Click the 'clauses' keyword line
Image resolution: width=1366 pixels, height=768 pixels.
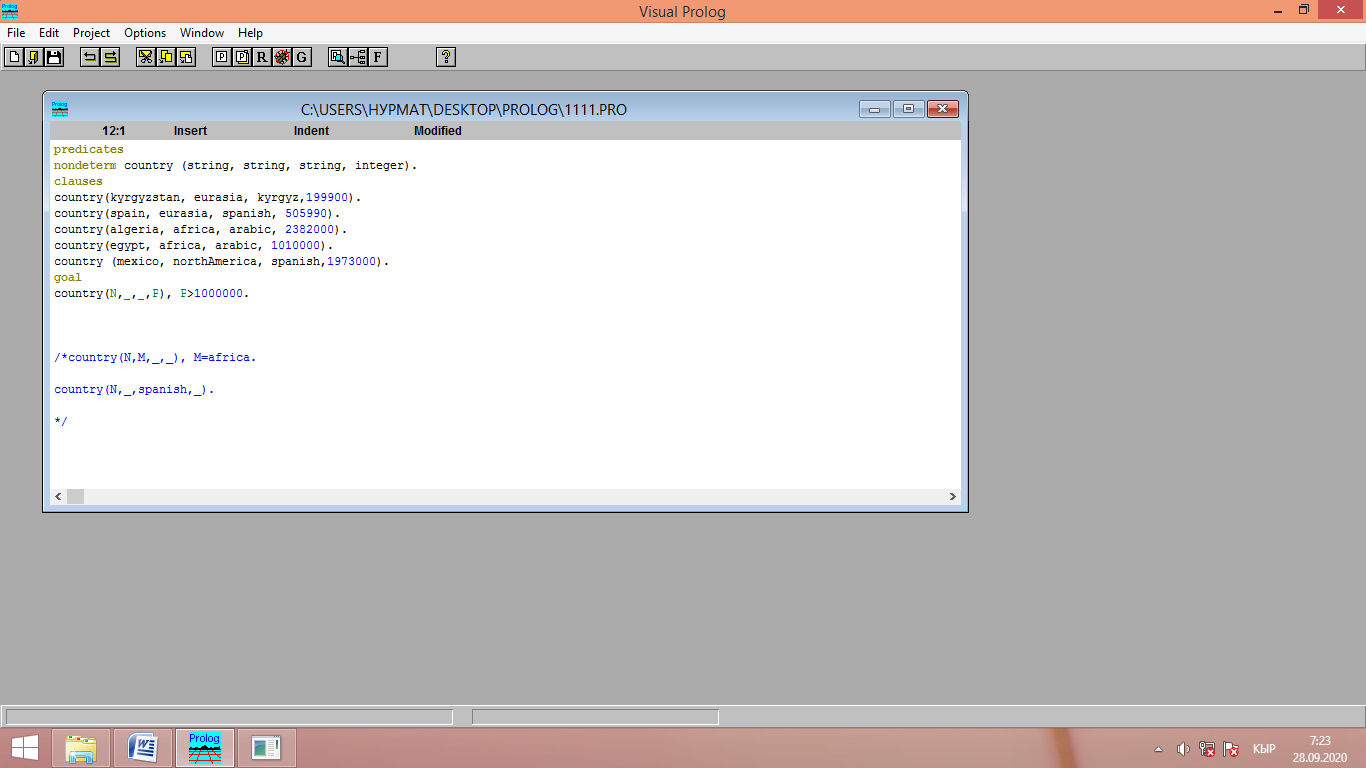pyautogui.click(x=78, y=182)
